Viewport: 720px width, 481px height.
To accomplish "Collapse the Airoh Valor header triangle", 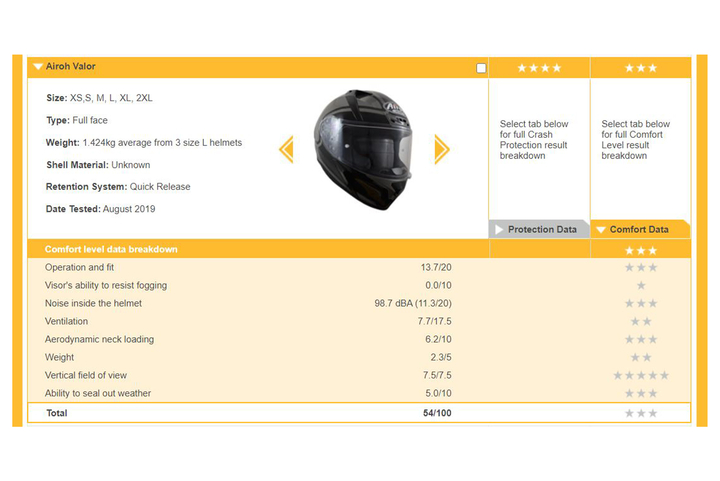I will pos(37,67).
